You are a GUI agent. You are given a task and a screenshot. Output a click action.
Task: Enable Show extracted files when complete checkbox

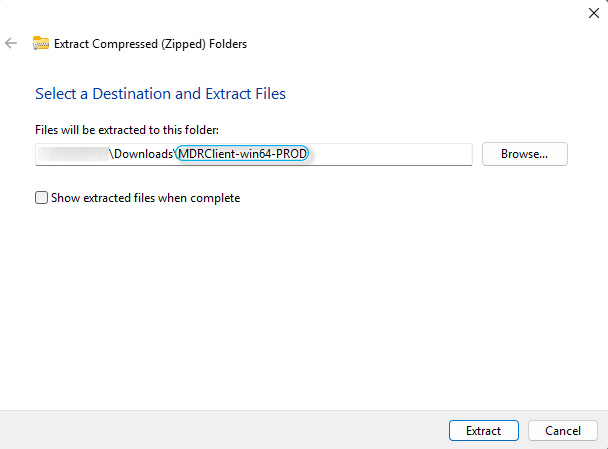point(41,198)
